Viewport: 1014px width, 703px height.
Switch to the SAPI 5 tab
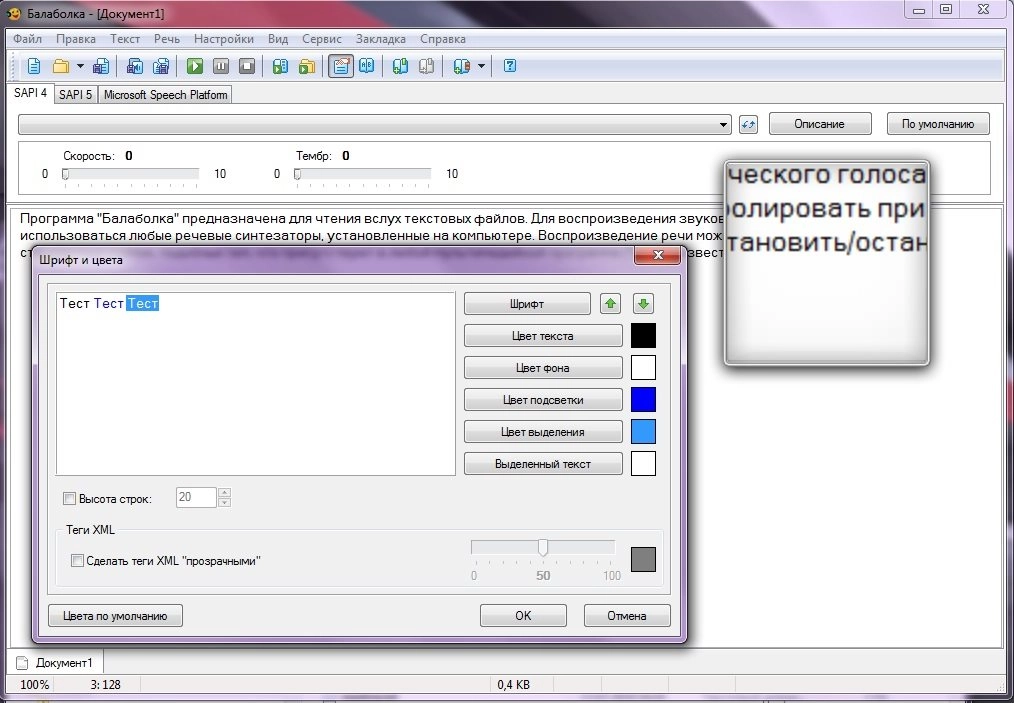[x=76, y=94]
